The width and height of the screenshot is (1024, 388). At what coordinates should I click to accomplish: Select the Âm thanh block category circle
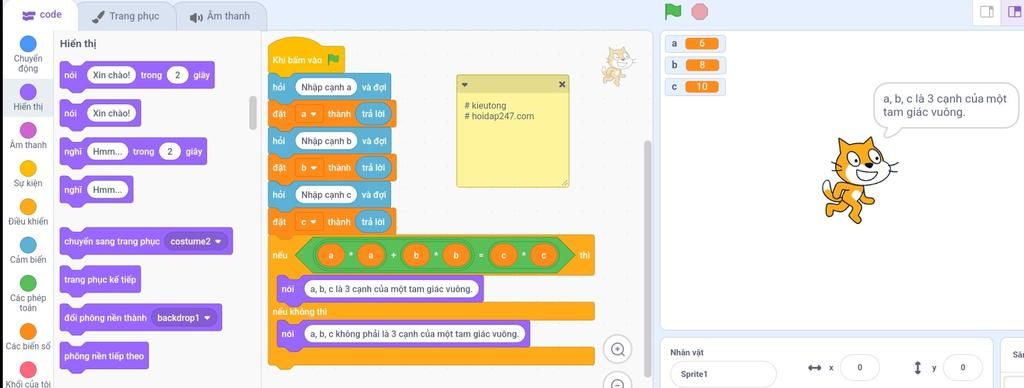(x=28, y=130)
